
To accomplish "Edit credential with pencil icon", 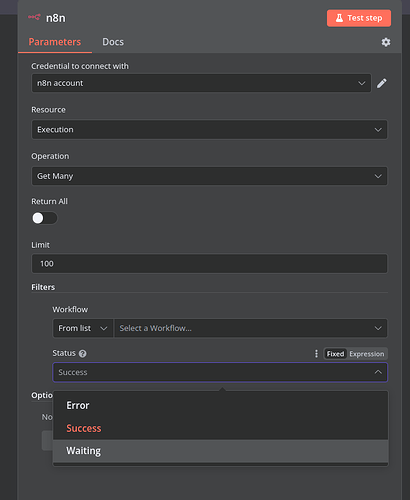I will tap(382, 83).
